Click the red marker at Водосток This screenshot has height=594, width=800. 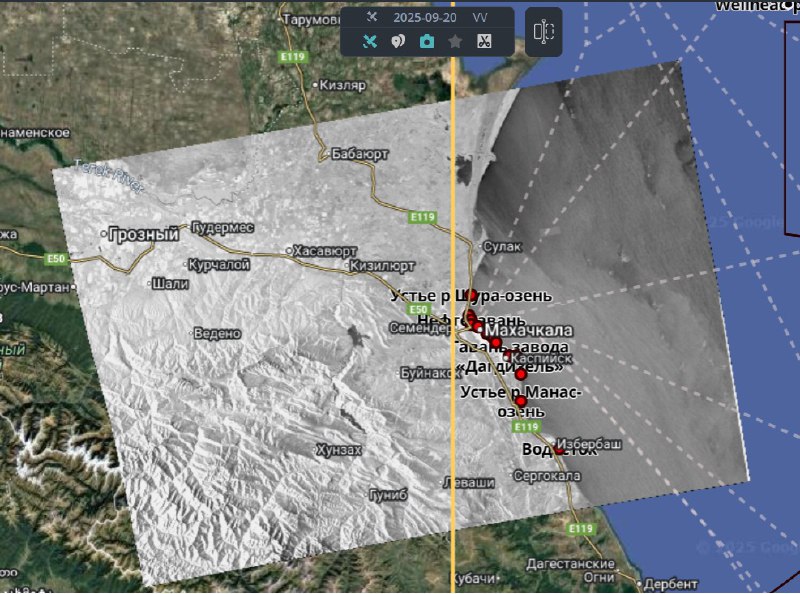tap(558, 450)
